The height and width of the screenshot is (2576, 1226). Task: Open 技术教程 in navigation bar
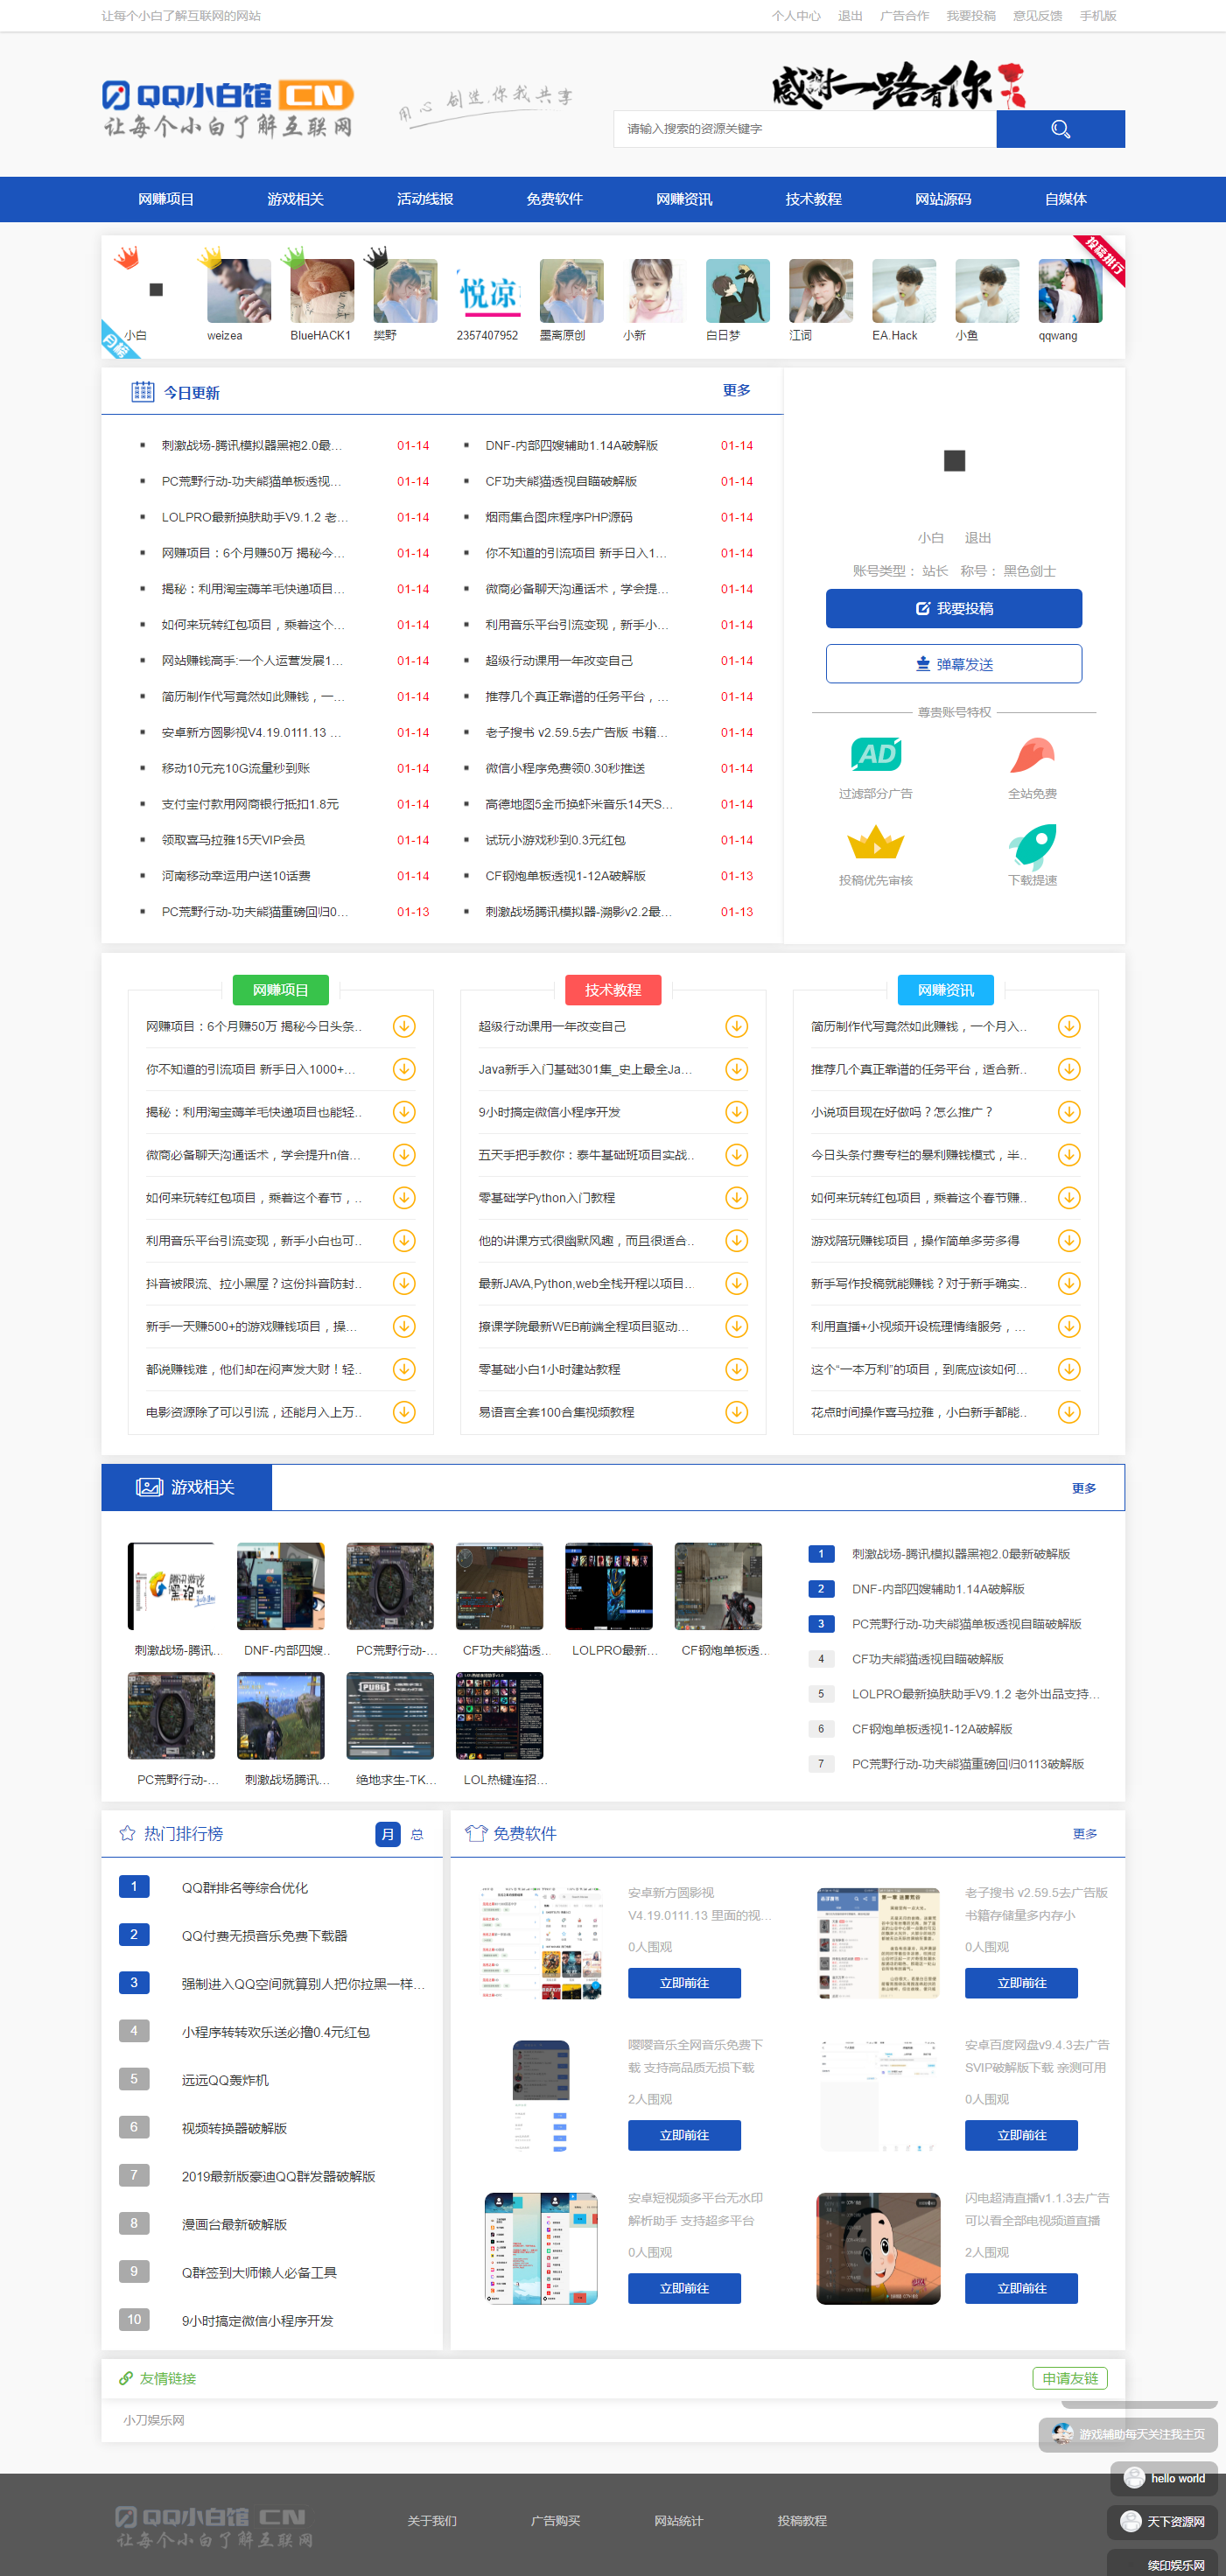tap(813, 199)
